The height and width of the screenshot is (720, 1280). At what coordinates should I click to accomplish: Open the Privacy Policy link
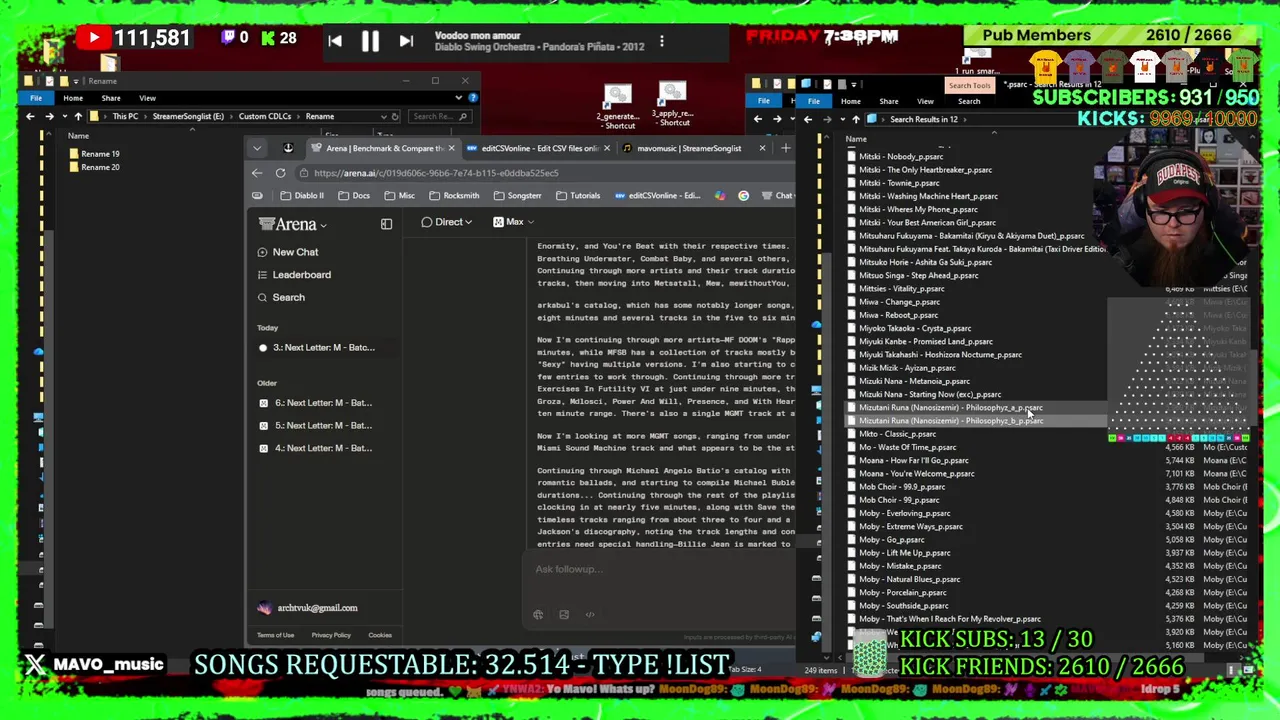click(x=330, y=635)
